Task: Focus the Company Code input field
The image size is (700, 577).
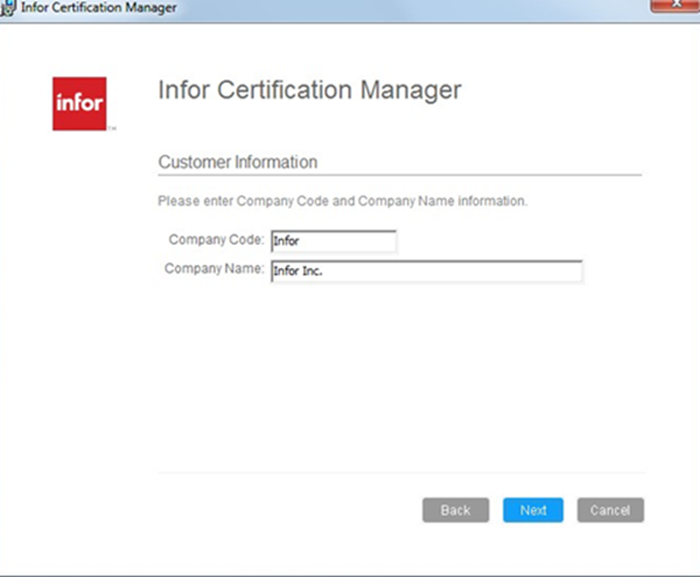Action: point(333,241)
